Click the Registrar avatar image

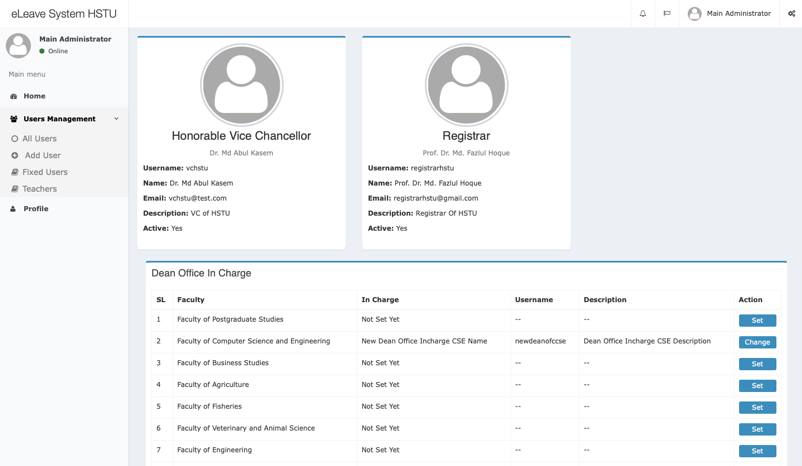click(466, 85)
